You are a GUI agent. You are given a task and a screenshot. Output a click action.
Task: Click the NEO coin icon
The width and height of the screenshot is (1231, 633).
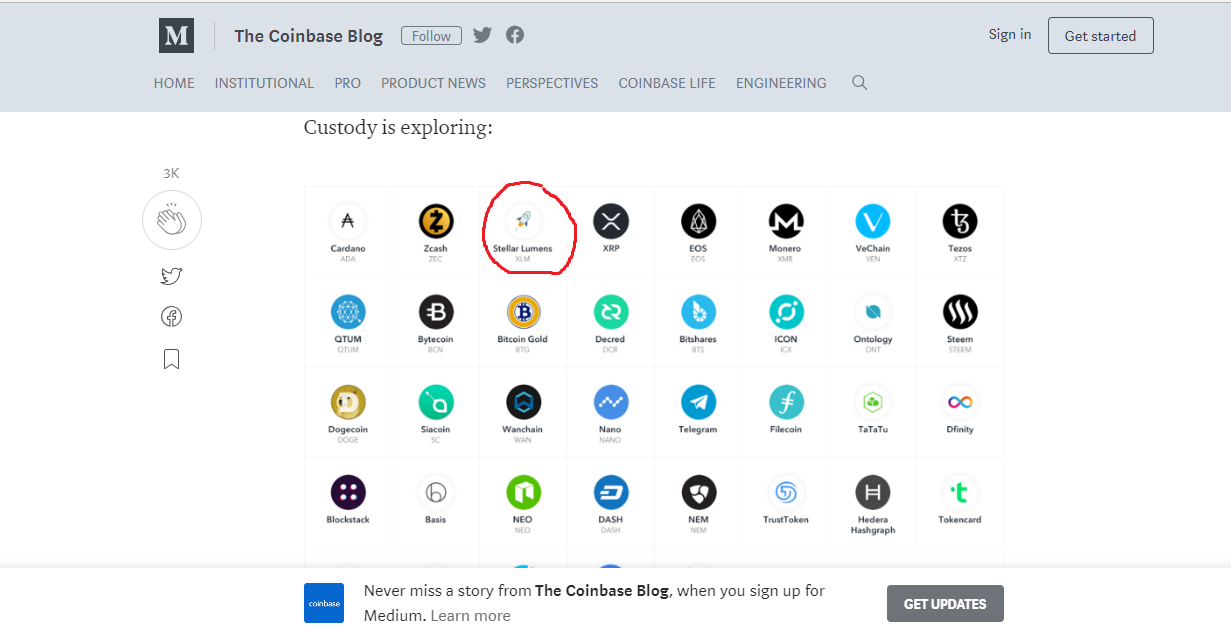(x=523, y=492)
